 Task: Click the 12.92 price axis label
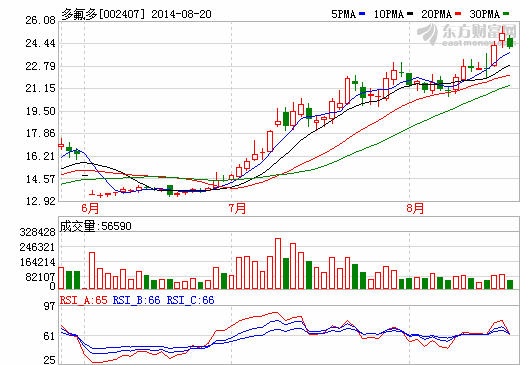(x=40, y=201)
